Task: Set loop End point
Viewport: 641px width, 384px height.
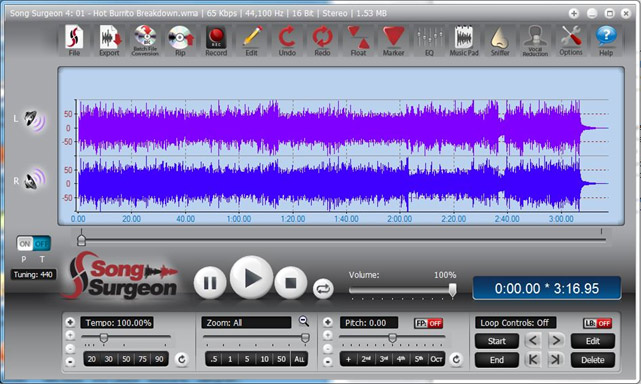Action: [497, 360]
